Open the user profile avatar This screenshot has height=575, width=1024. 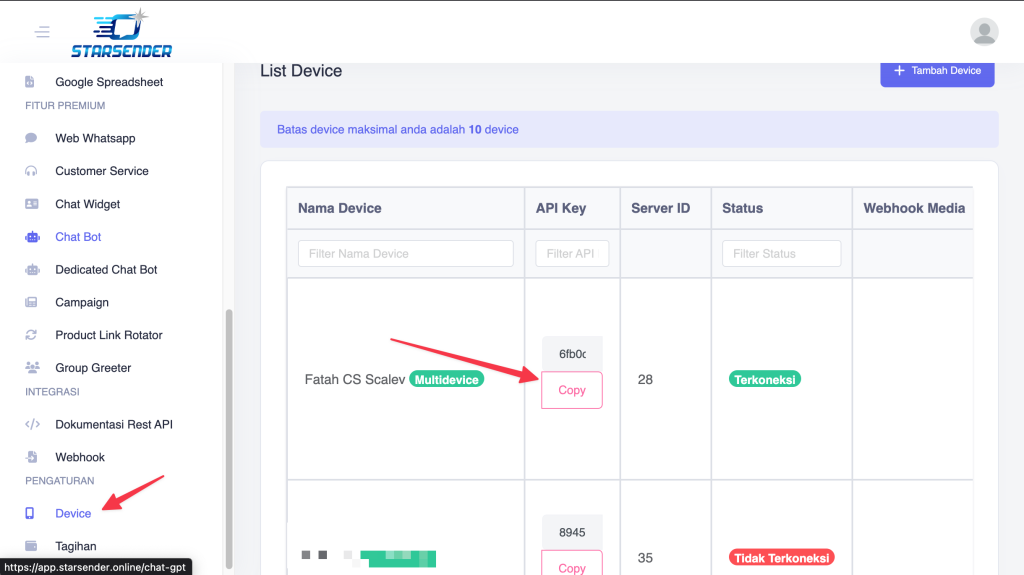984,32
